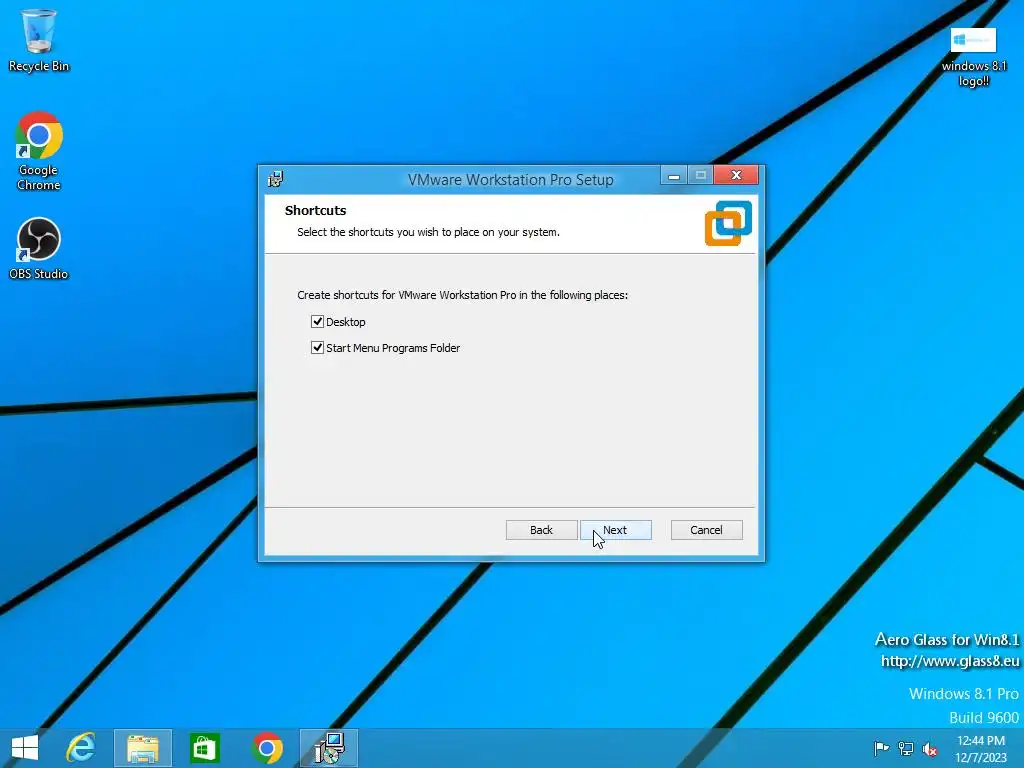Image resolution: width=1024 pixels, height=768 pixels.
Task: Click the installer icon in the setup title bar
Action: tap(276, 179)
